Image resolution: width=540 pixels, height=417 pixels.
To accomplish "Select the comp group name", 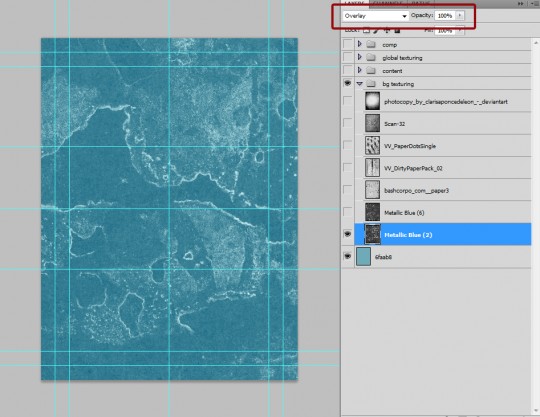I will [390, 45].
